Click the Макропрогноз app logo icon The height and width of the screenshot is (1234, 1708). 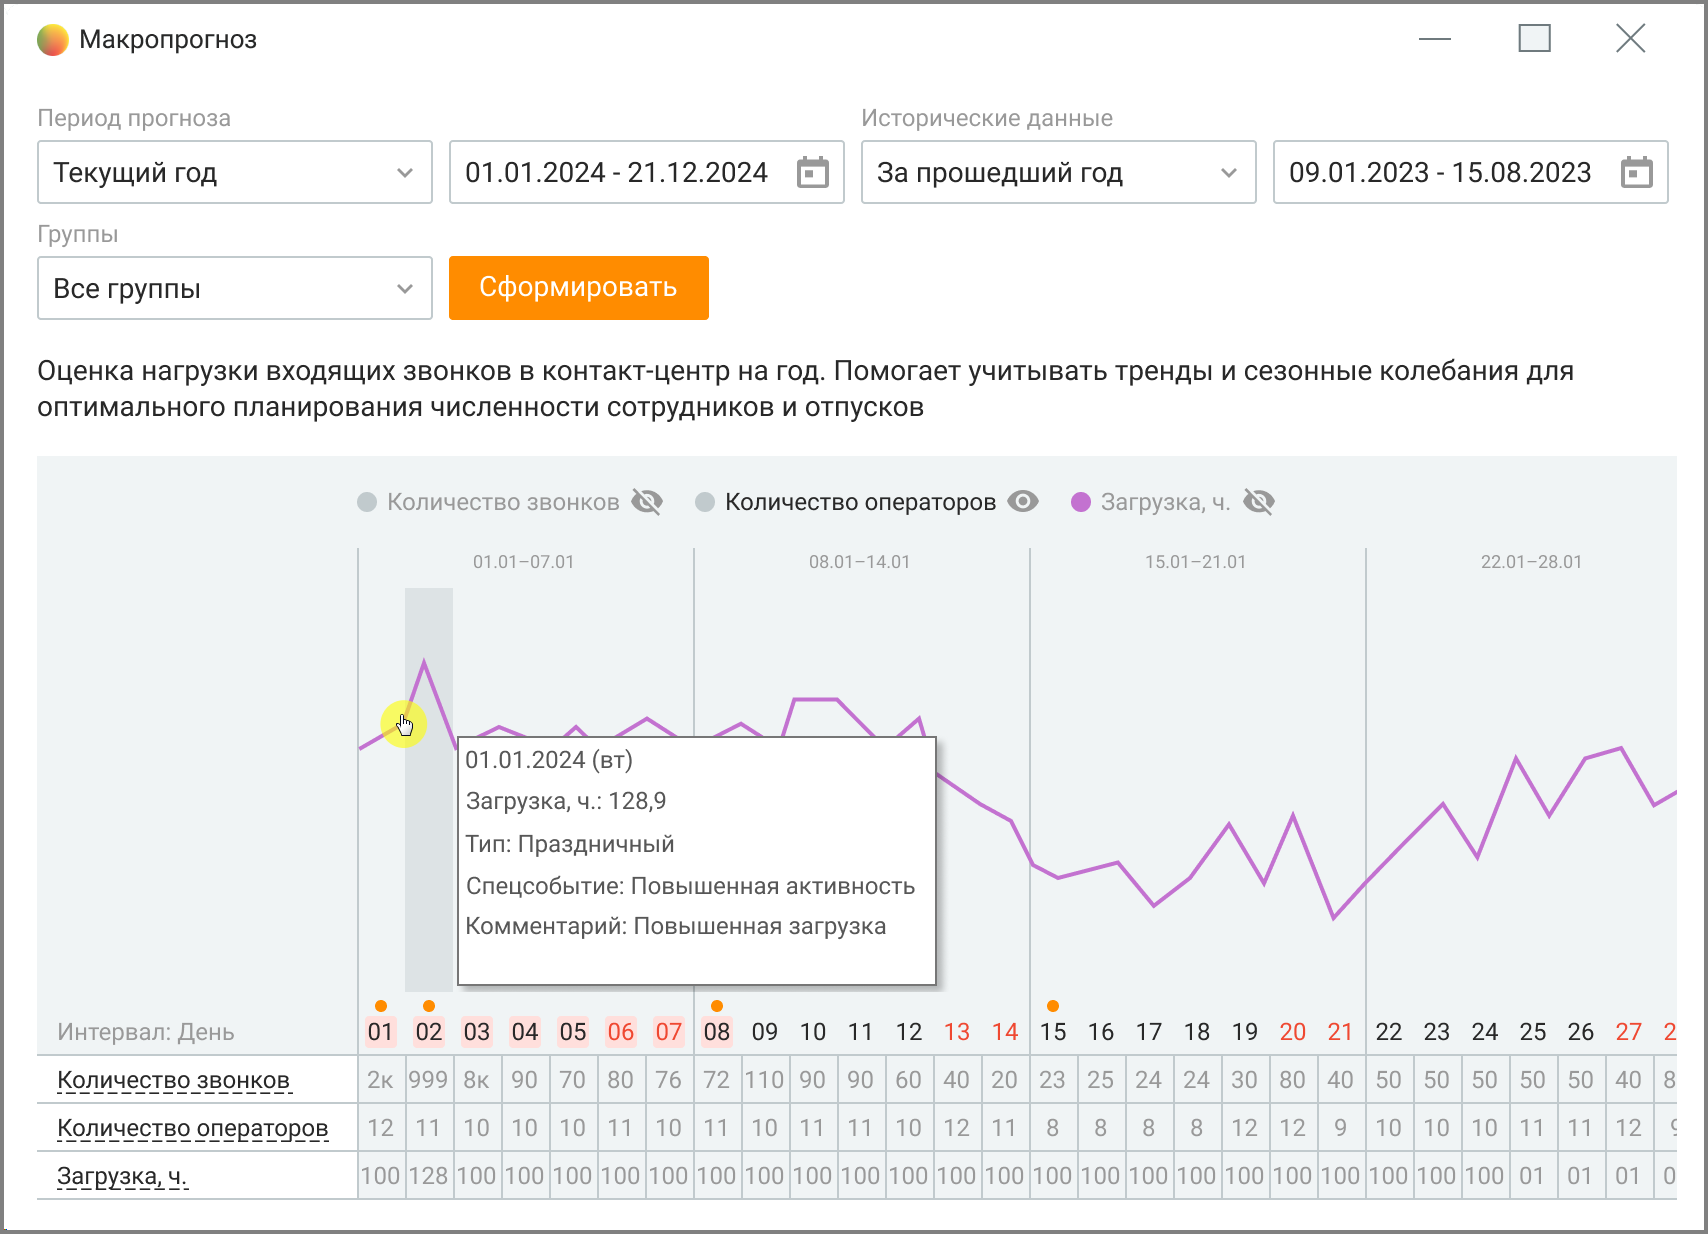[53, 40]
